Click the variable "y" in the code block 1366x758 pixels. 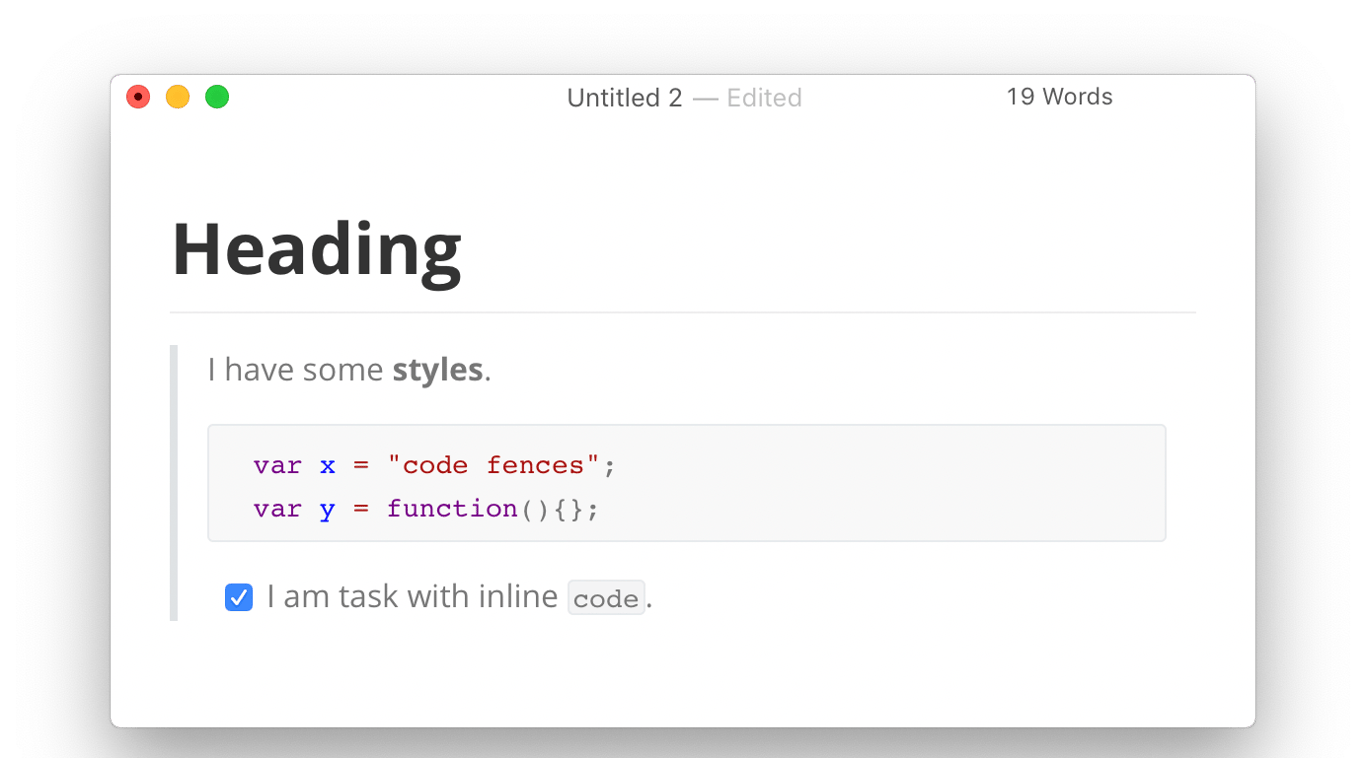coord(328,510)
